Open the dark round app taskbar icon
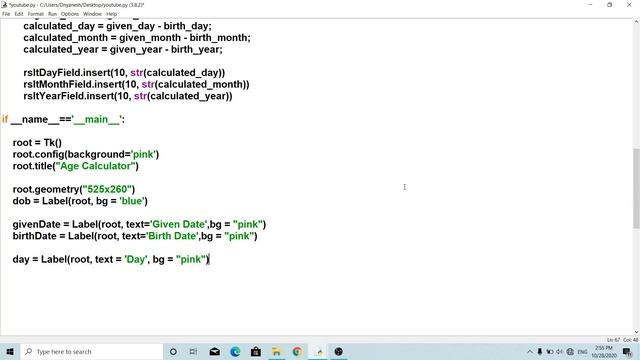Screen dimensions: 640x360 click(x=338, y=351)
